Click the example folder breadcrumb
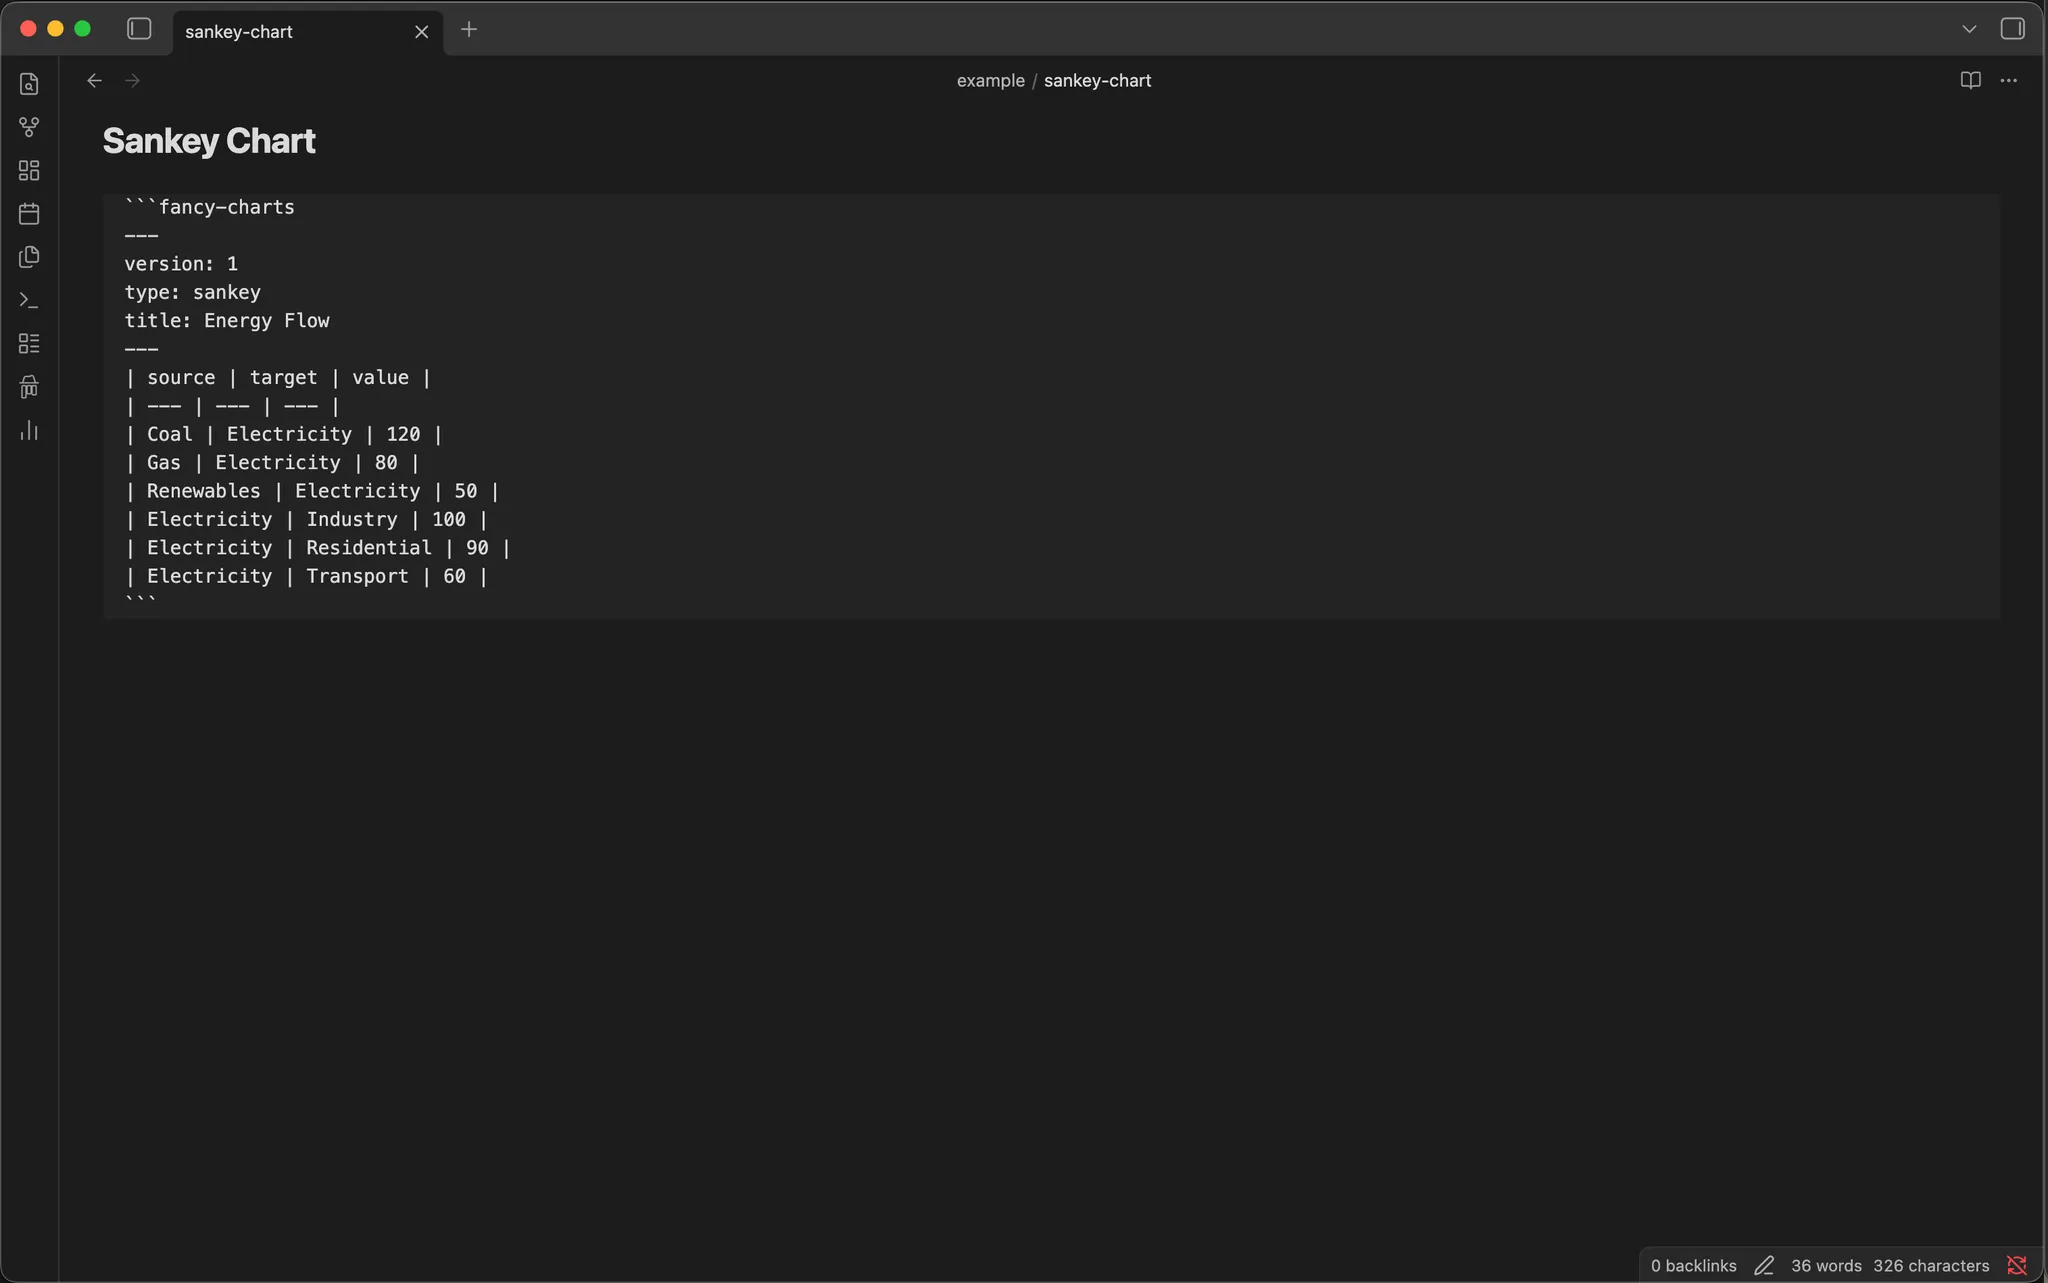Image resolution: width=2048 pixels, height=1283 pixels. (990, 81)
